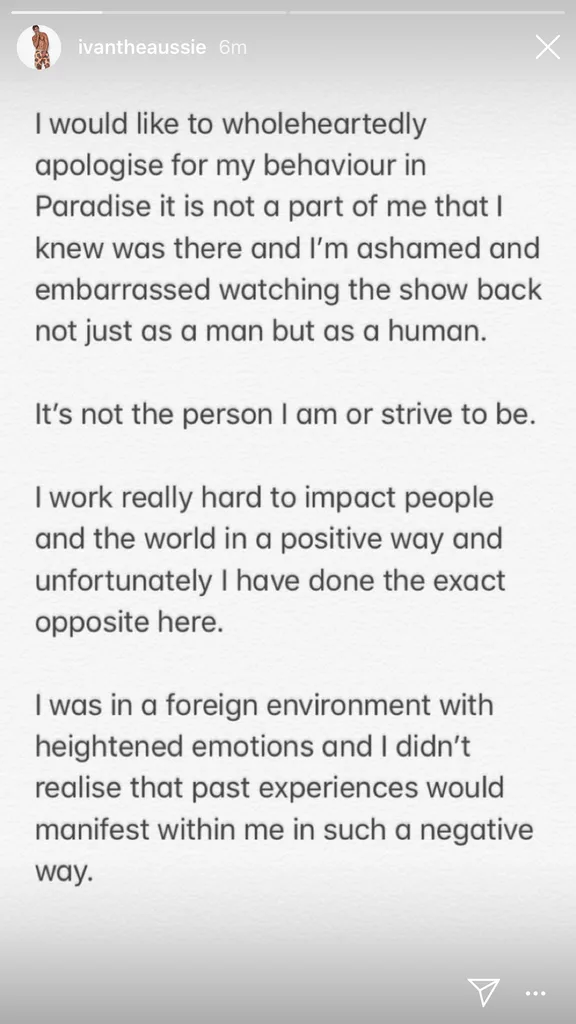Close the story with the X icon
Viewport: 576px width, 1024px height.
(x=547, y=47)
